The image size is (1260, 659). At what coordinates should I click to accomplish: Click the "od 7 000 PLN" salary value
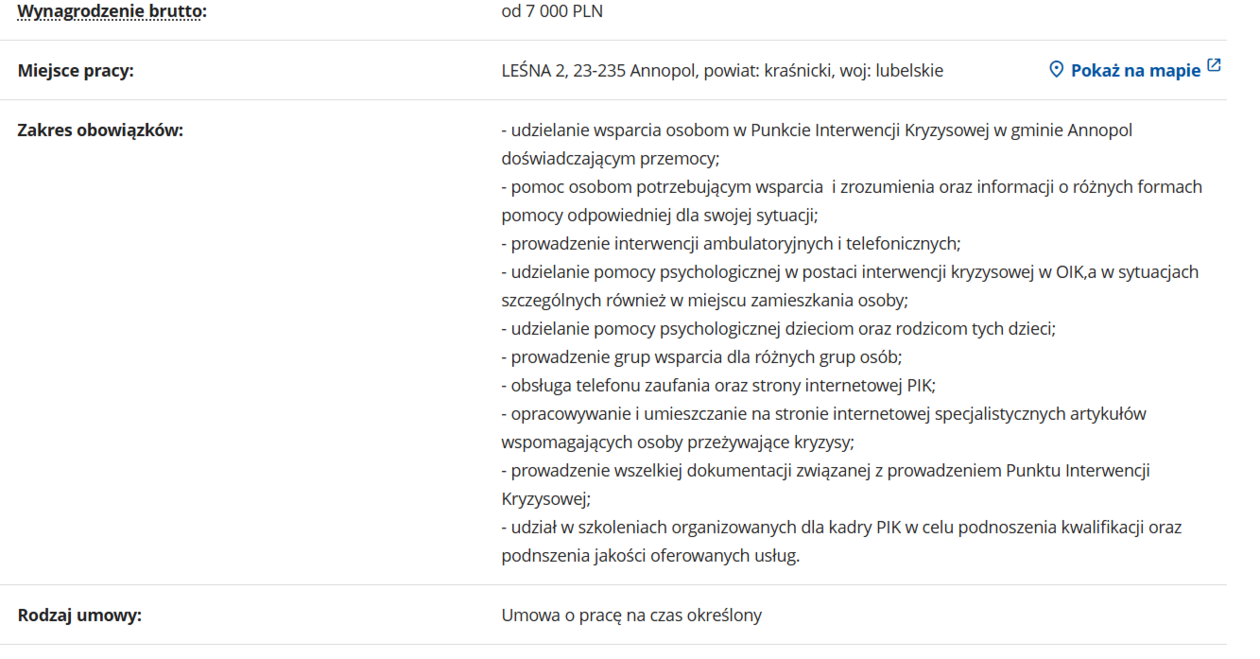(x=552, y=12)
